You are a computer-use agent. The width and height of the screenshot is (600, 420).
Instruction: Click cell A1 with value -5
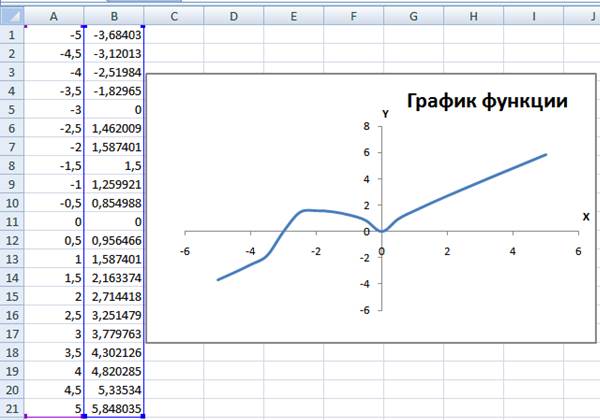pos(54,35)
